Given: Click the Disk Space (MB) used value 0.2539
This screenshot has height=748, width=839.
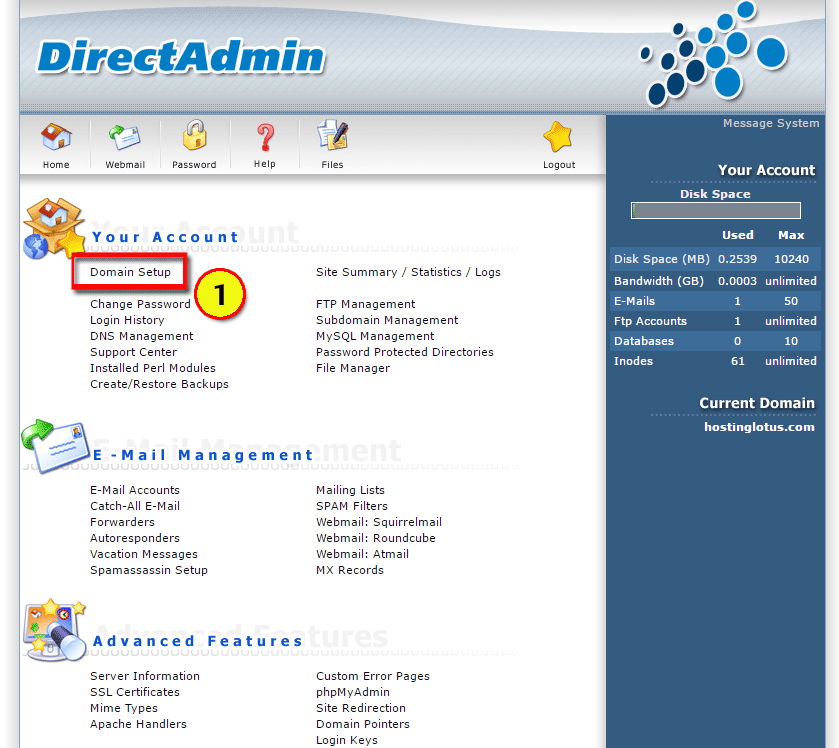Looking at the screenshot, I should pos(737,259).
